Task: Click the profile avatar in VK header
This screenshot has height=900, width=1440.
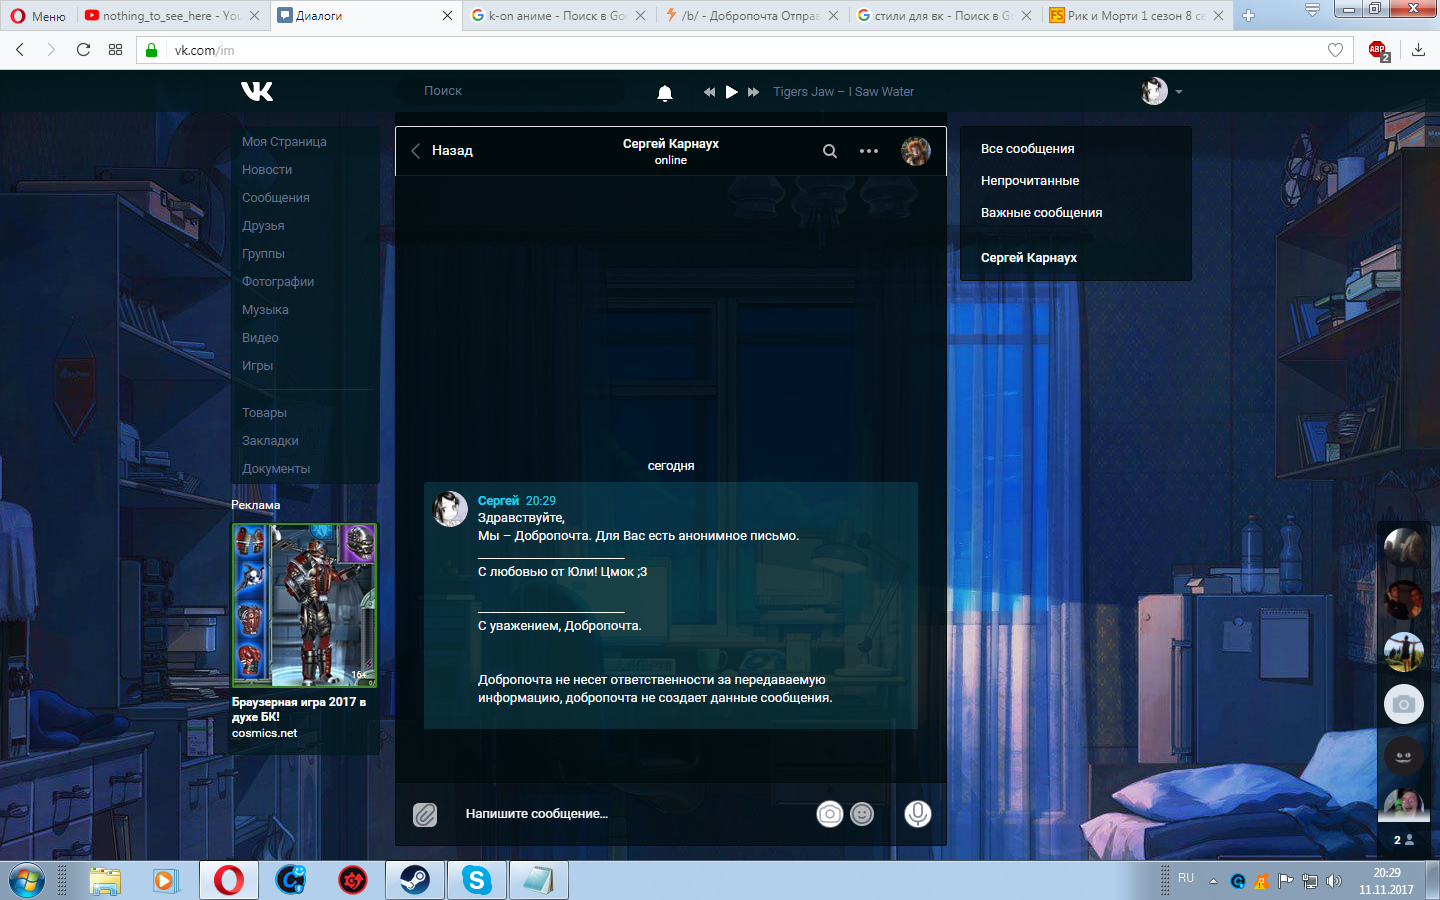Action: [x=1154, y=91]
